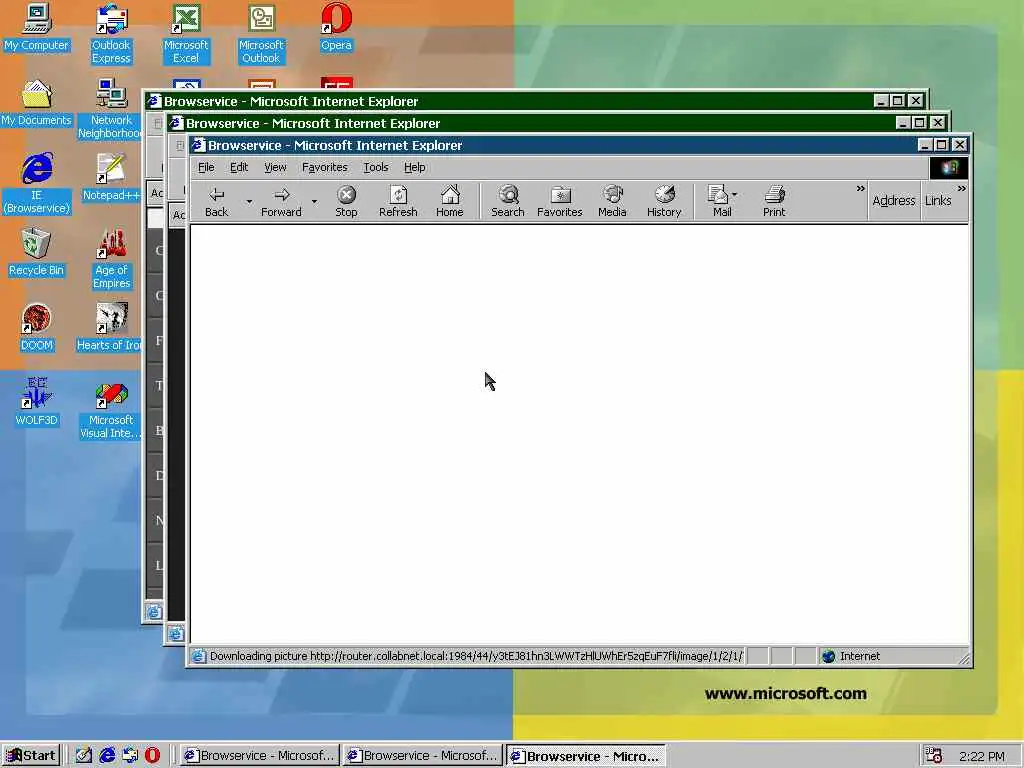Viewport: 1024px width, 768px height.
Task: Select the My Computer desktop icon
Action: [37, 28]
